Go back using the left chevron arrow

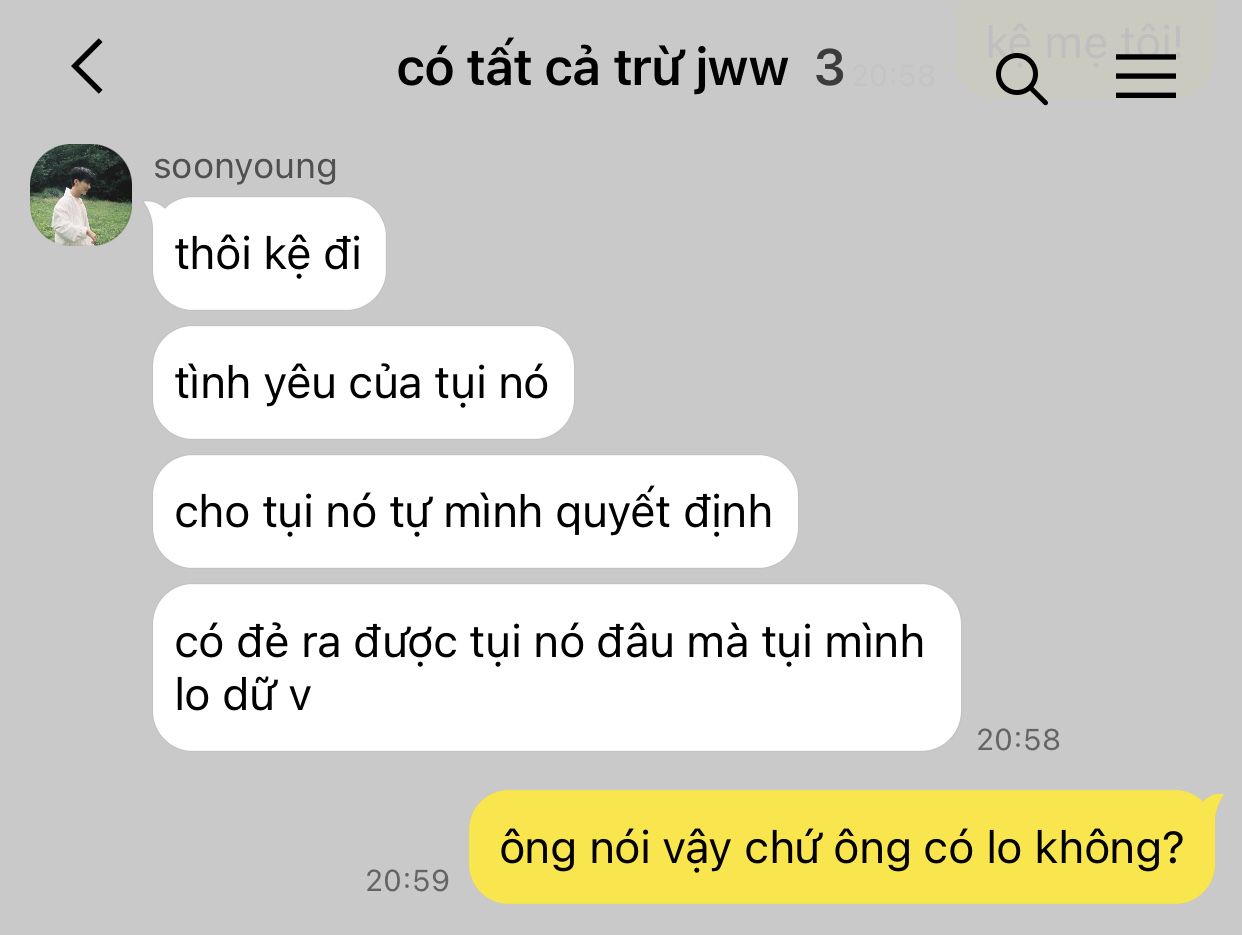[87, 67]
